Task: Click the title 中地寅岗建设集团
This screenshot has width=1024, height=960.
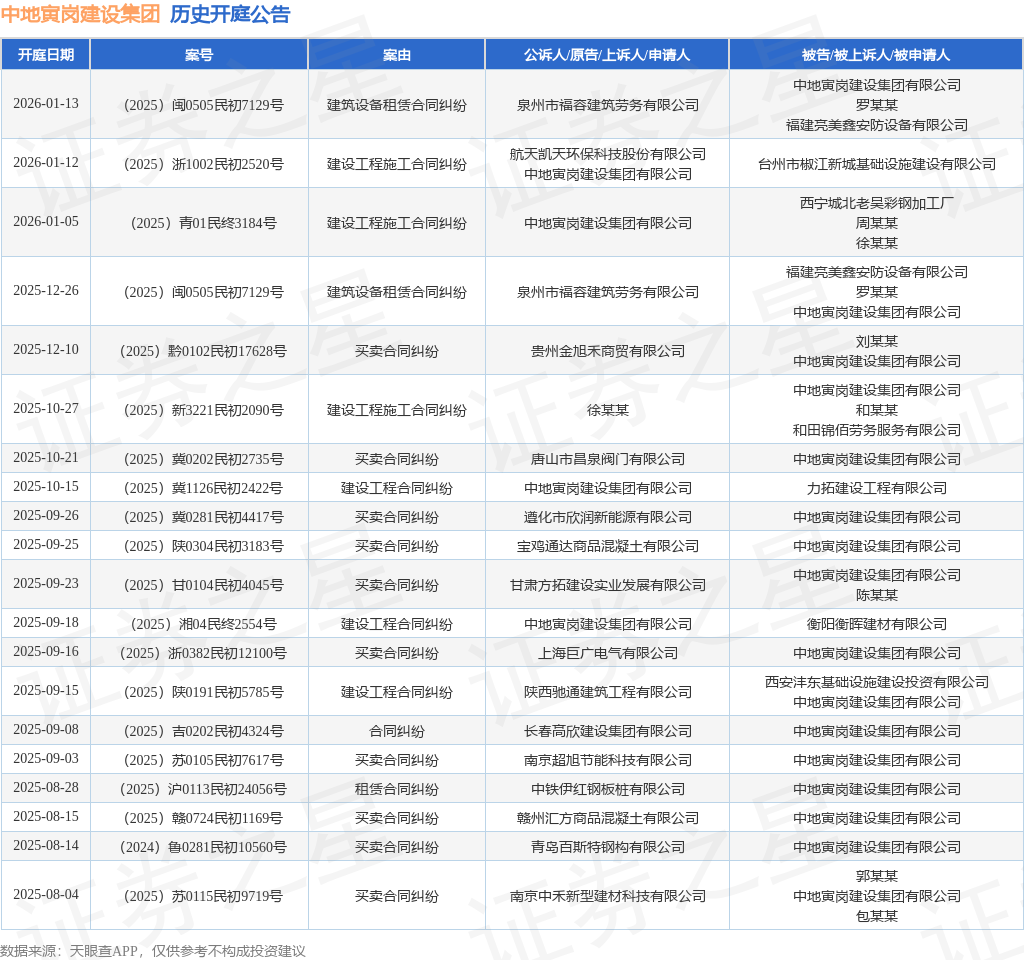Action: point(80,14)
